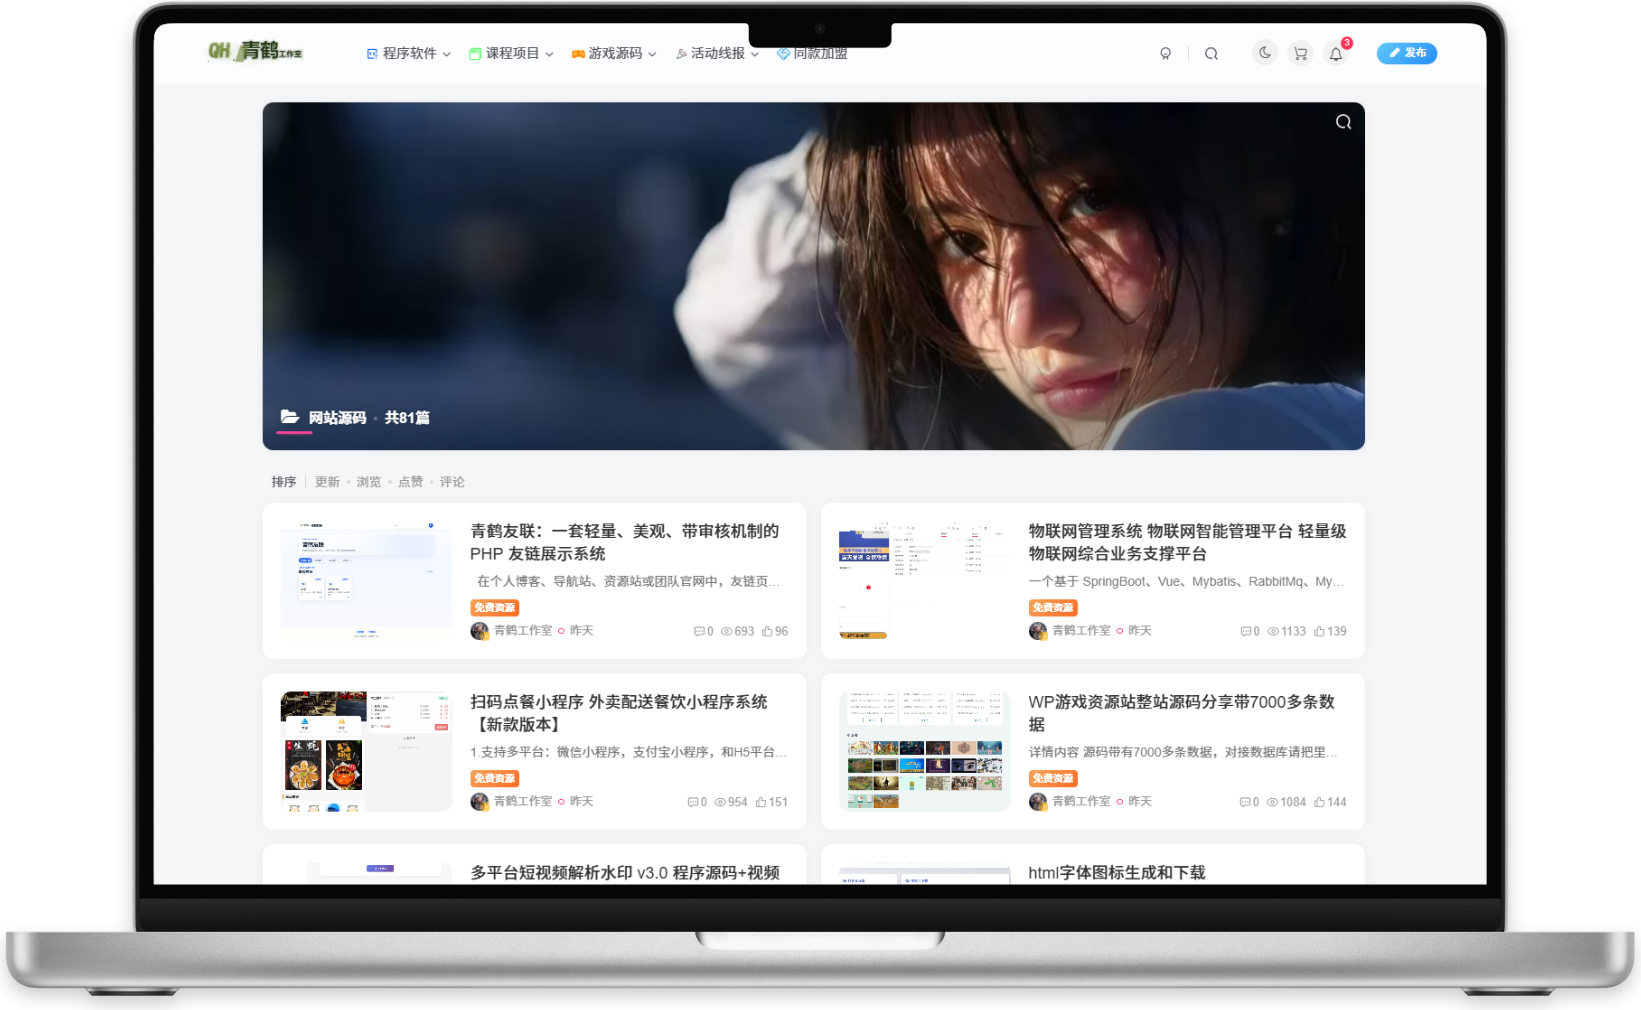Toggle dark mode moon icon
Image resolution: width=1641 pixels, height=1010 pixels.
[1265, 53]
